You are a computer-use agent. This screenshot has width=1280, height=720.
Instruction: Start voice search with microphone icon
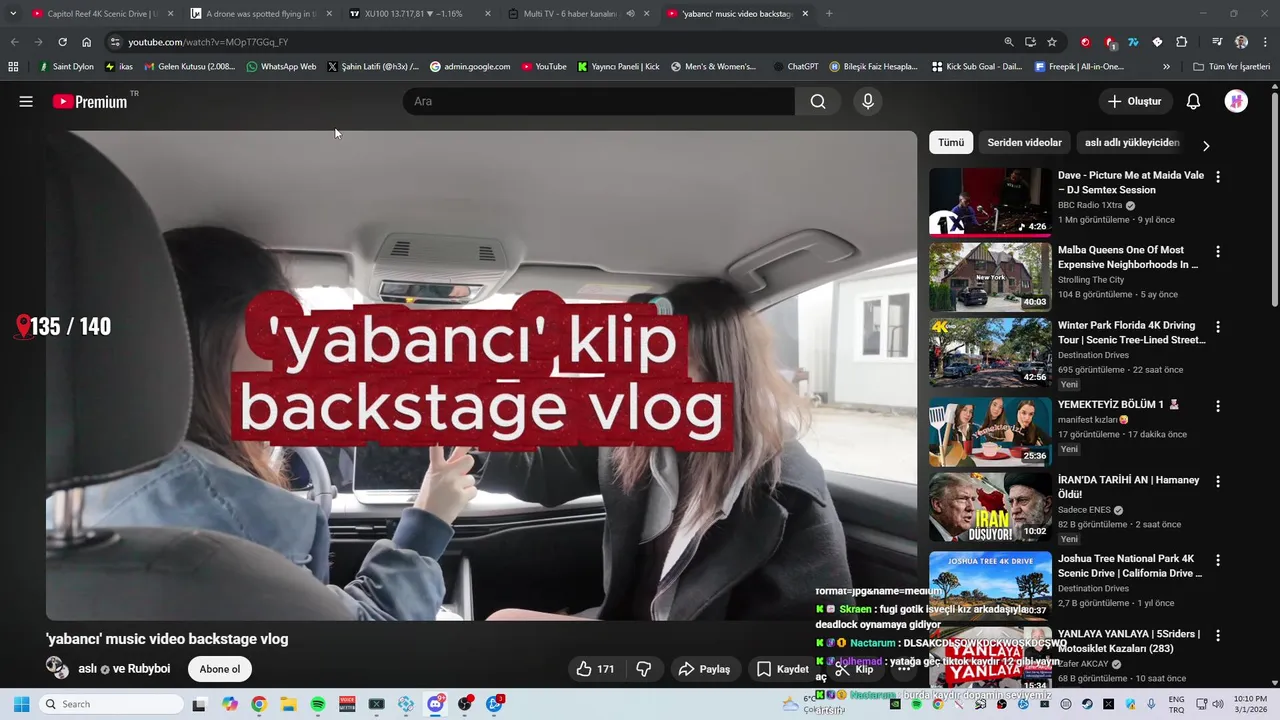click(868, 101)
